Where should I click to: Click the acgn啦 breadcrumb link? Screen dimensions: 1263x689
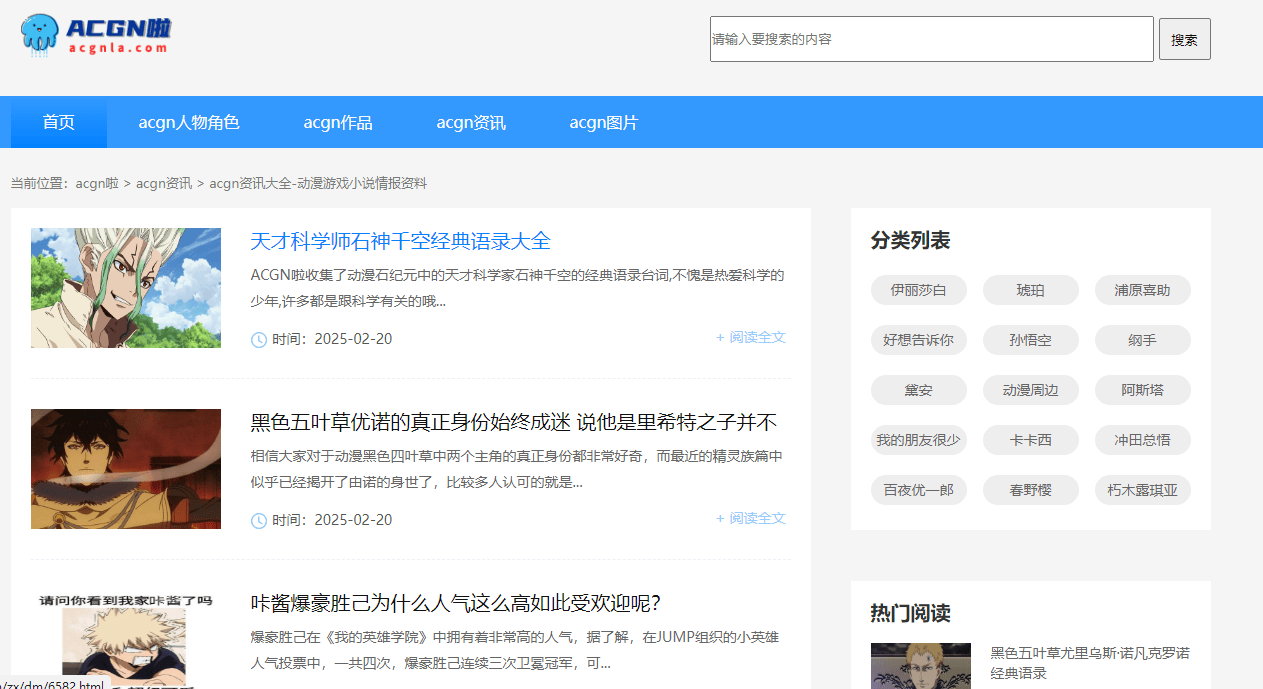click(x=97, y=183)
